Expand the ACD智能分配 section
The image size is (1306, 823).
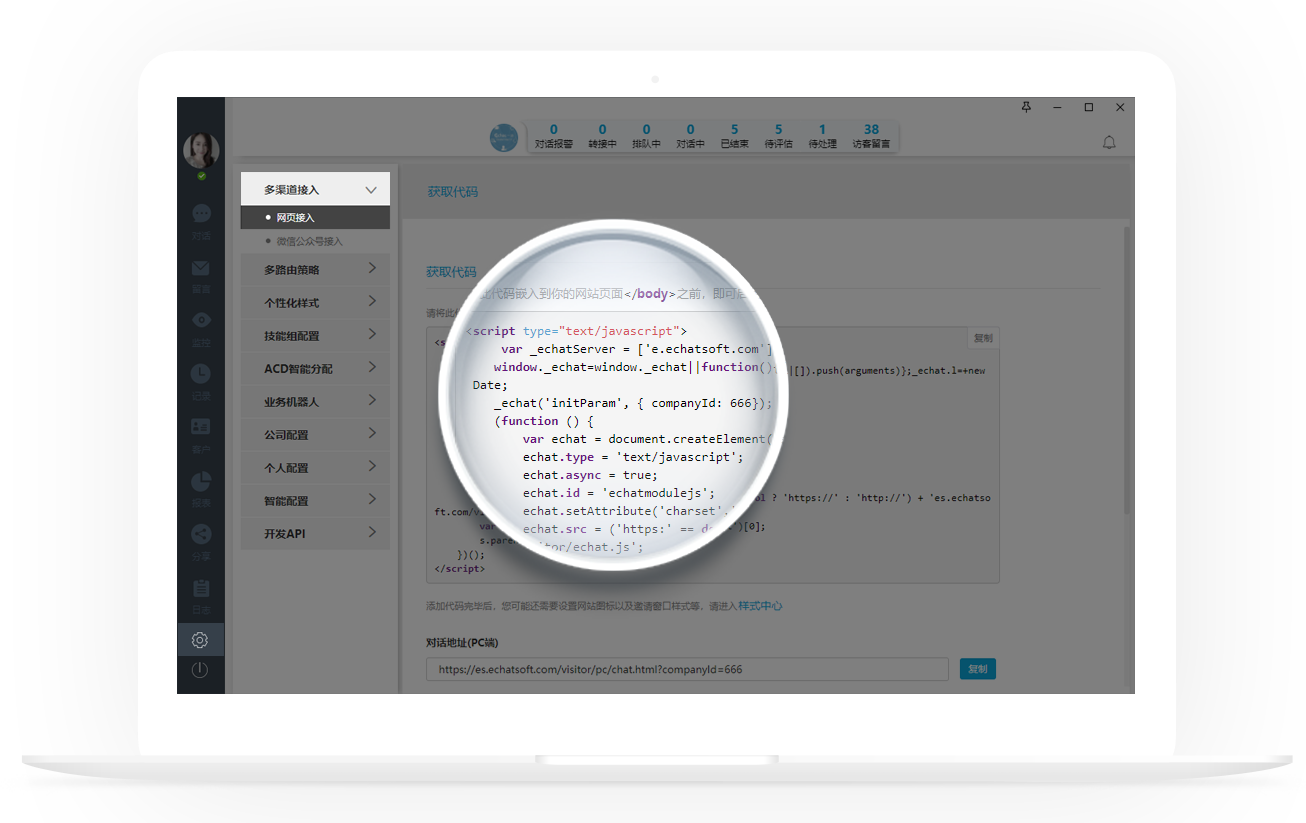tap(315, 369)
